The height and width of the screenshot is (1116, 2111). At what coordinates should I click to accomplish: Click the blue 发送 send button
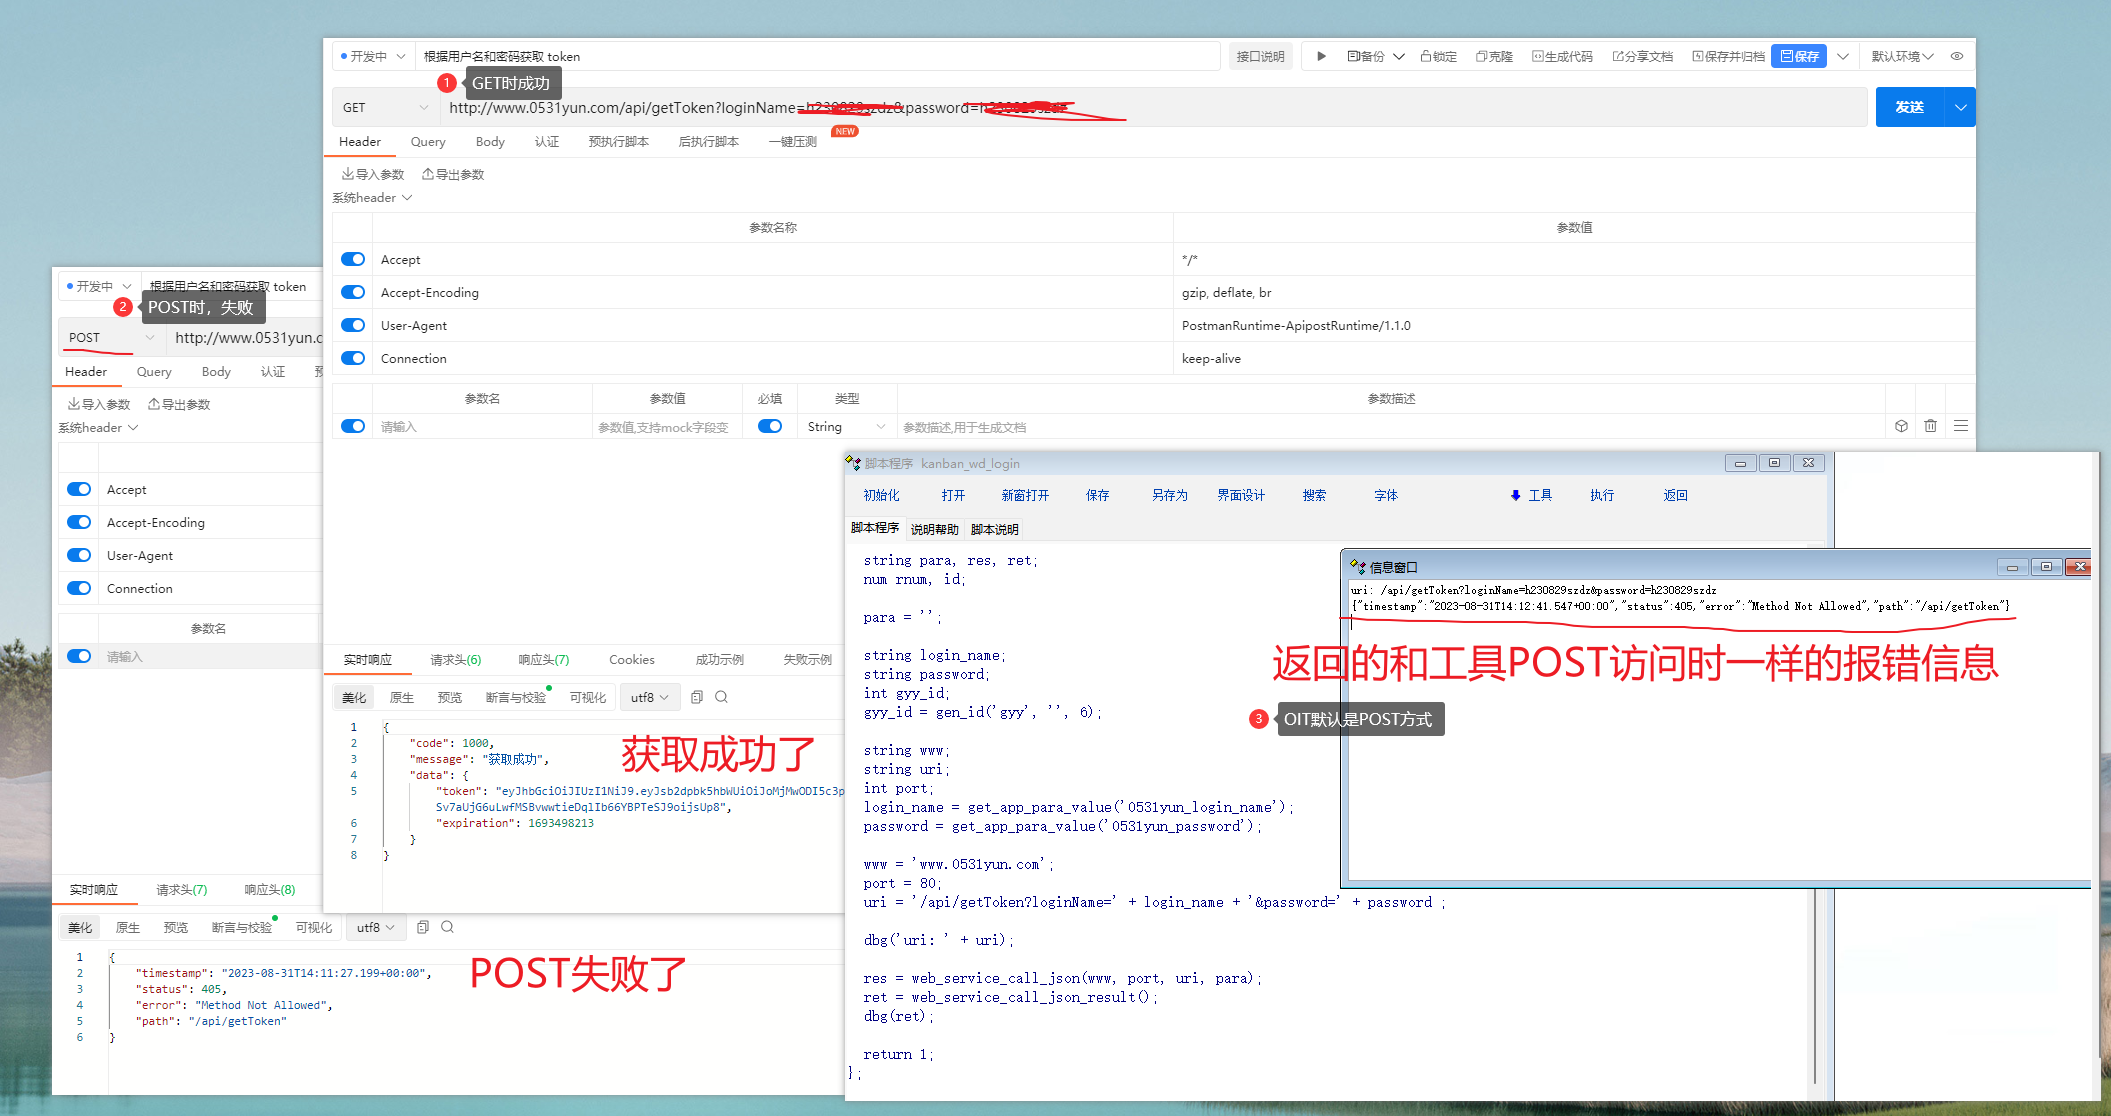pyautogui.click(x=1909, y=107)
